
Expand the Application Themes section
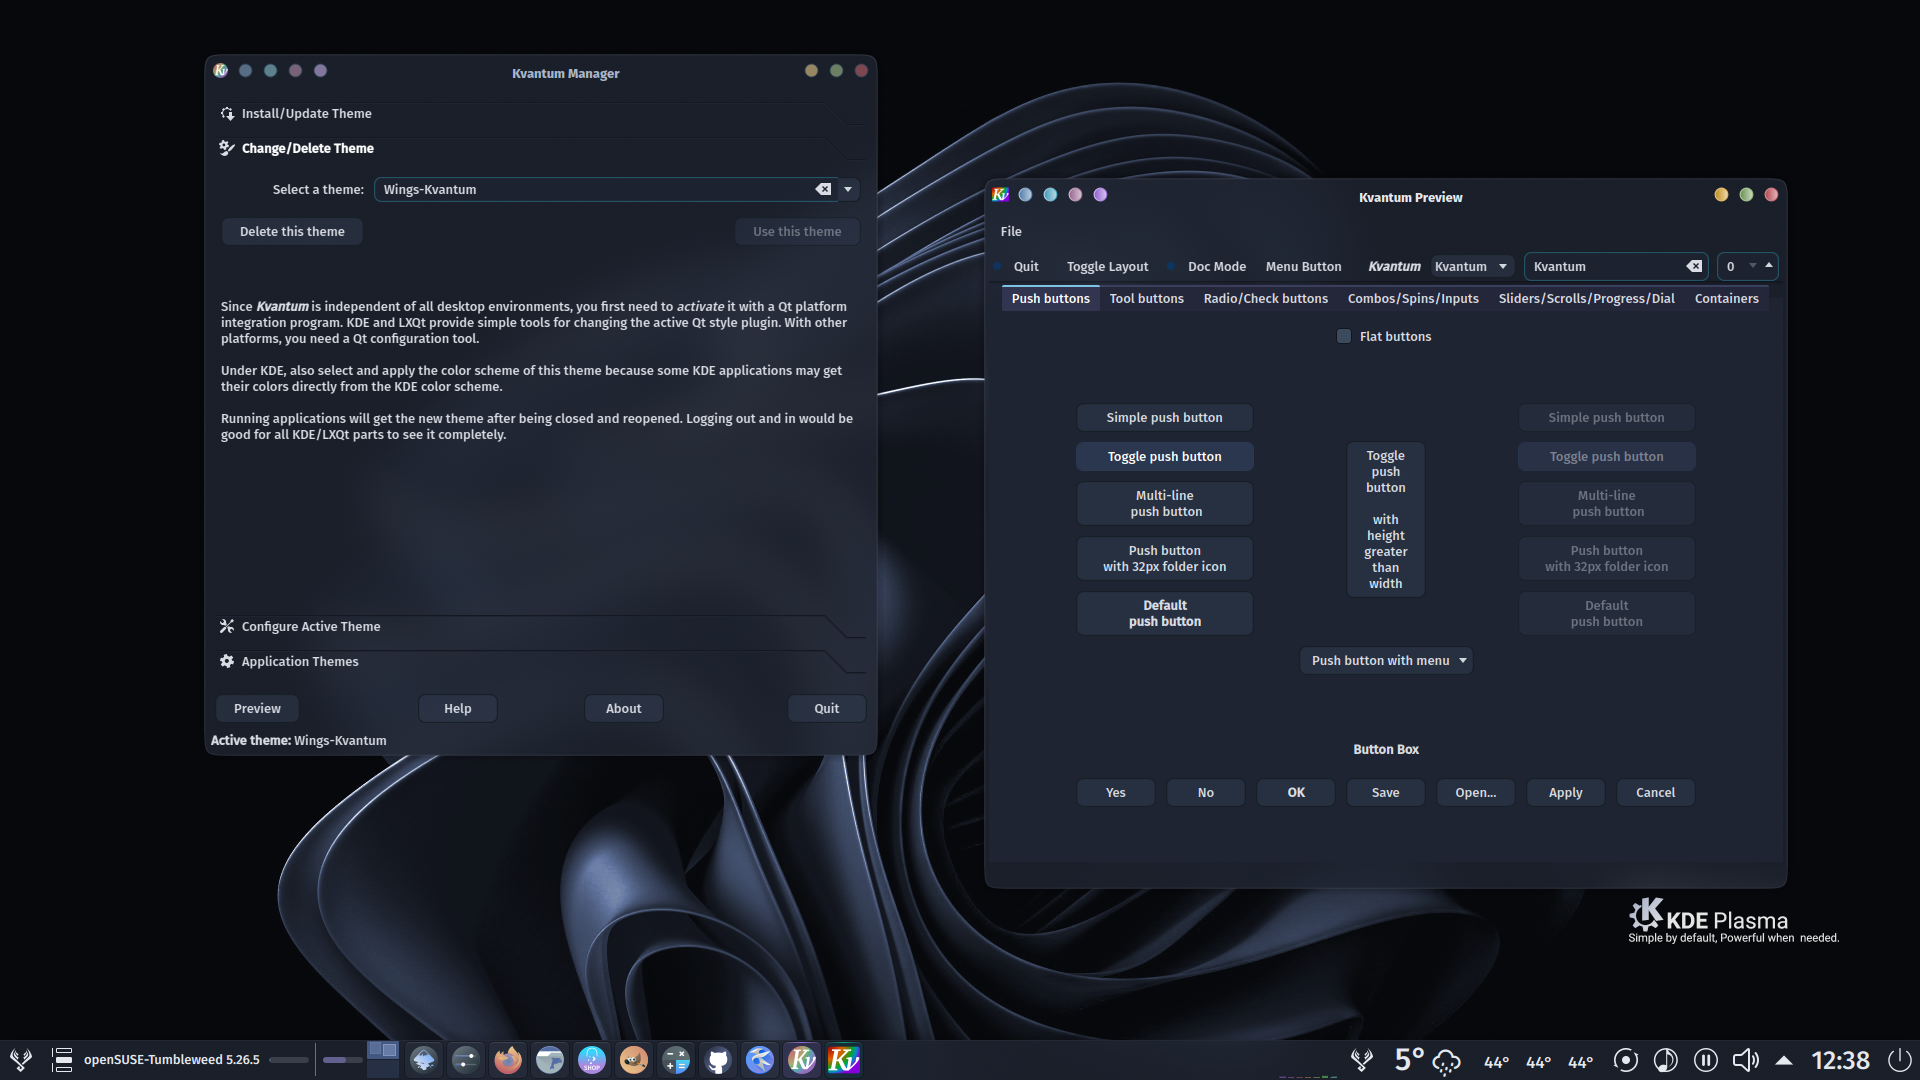click(540, 661)
